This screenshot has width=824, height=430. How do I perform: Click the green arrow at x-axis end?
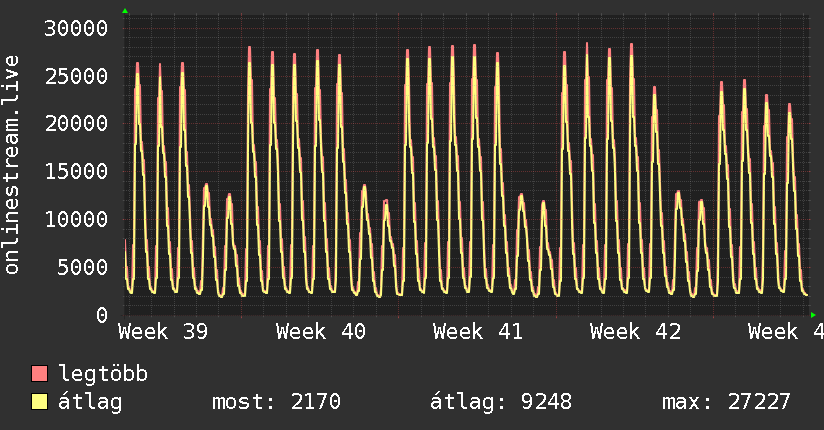(x=813, y=315)
